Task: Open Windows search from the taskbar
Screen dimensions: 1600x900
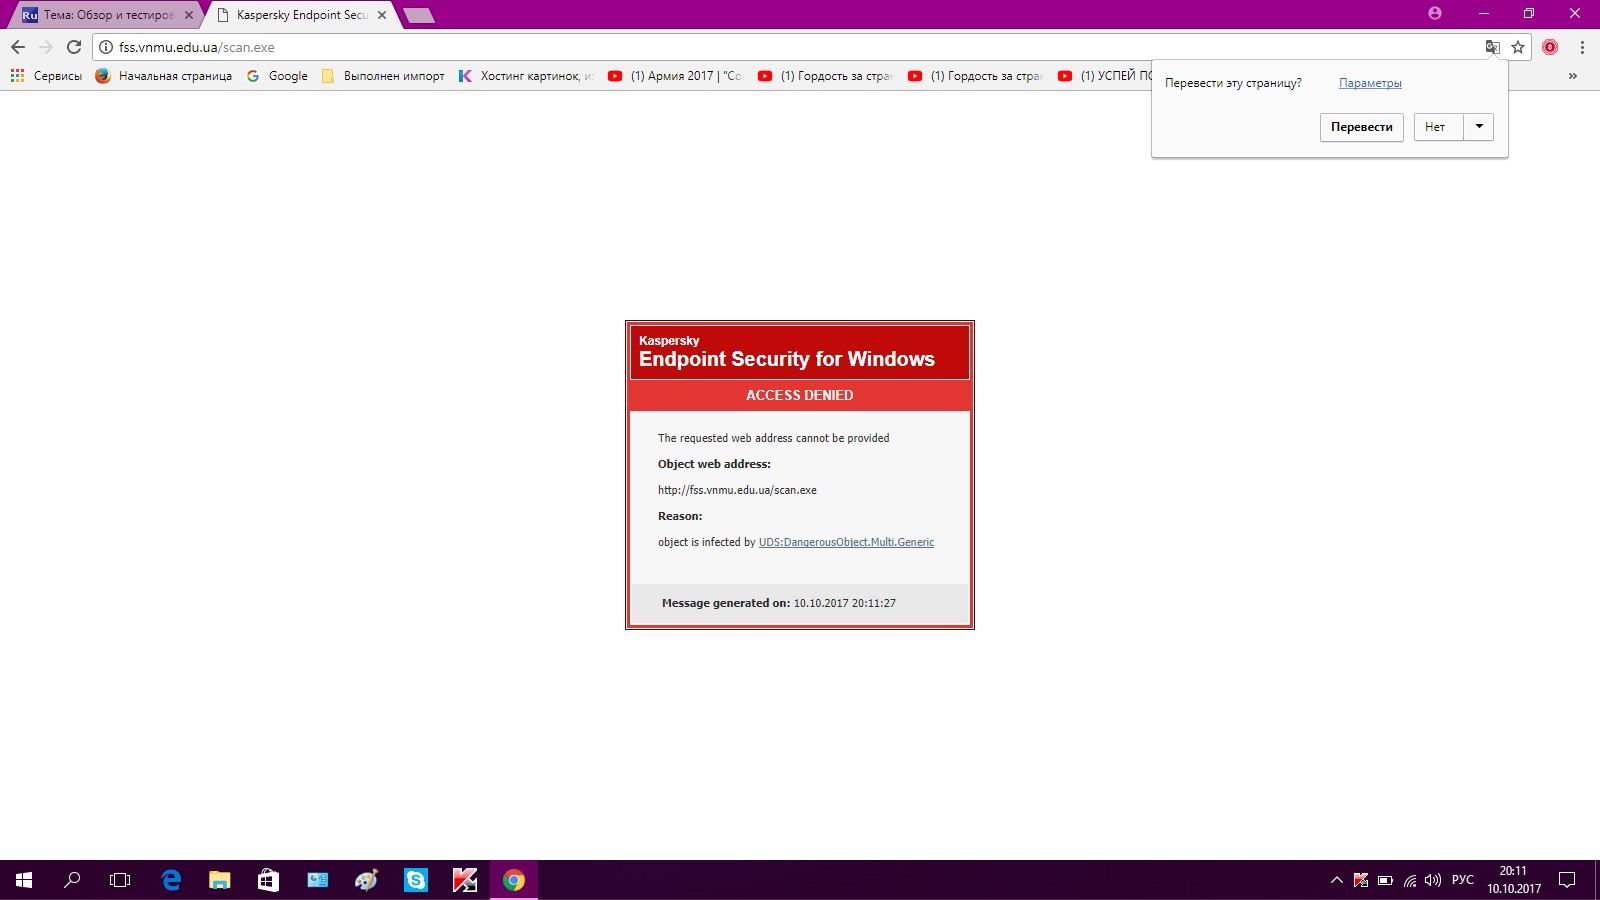Action: point(72,880)
